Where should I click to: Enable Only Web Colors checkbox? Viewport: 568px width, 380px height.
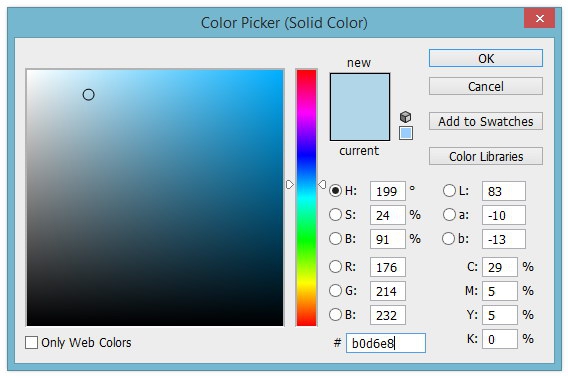32,342
